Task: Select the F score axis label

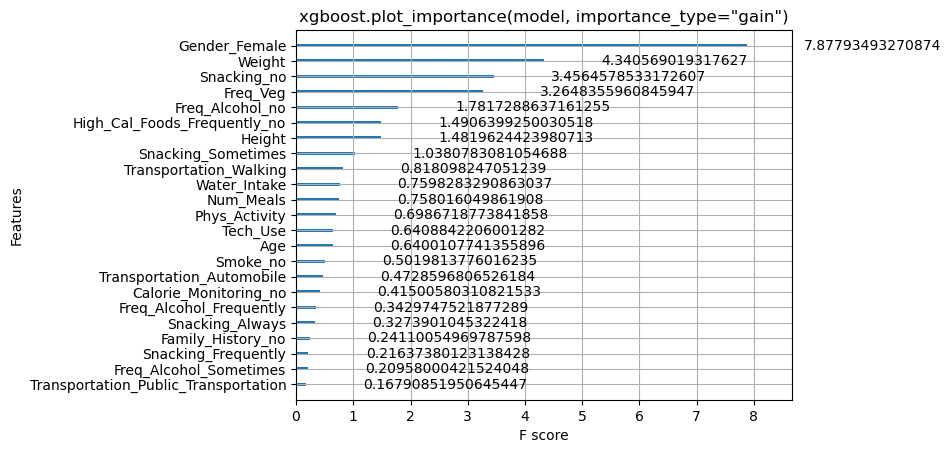Action: coord(543,435)
